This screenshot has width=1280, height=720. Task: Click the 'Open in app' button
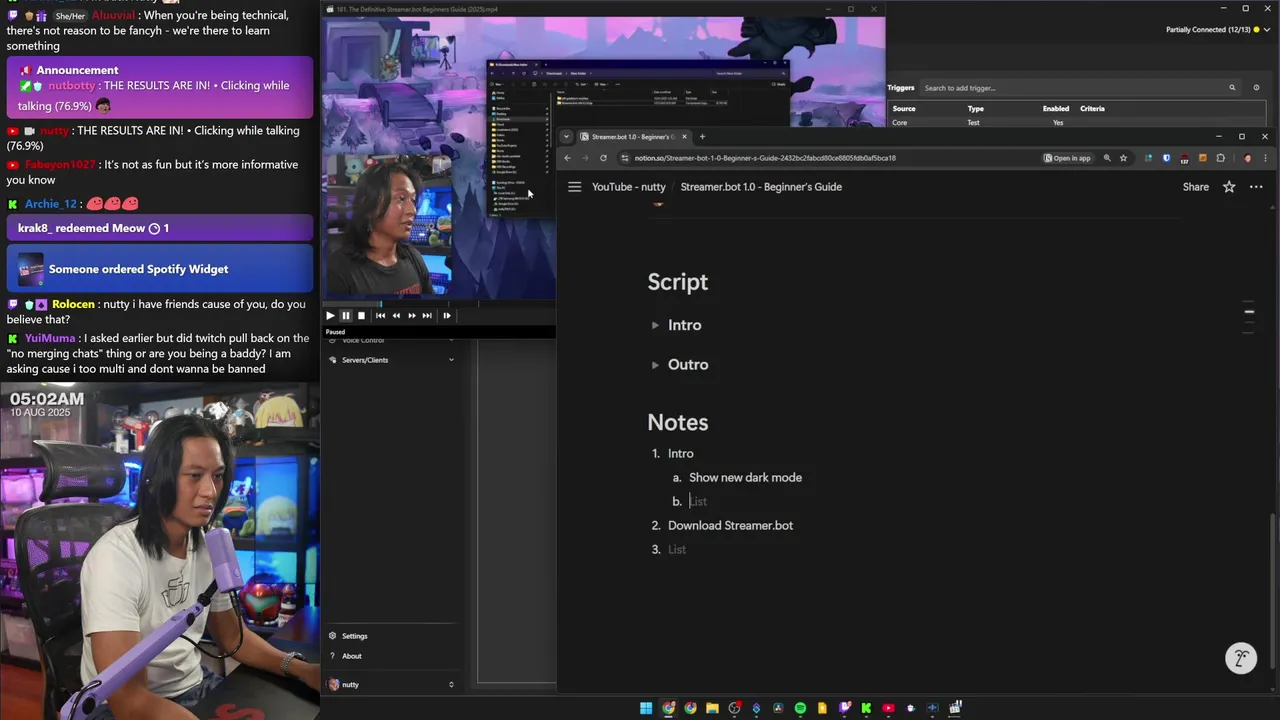(1068, 158)
